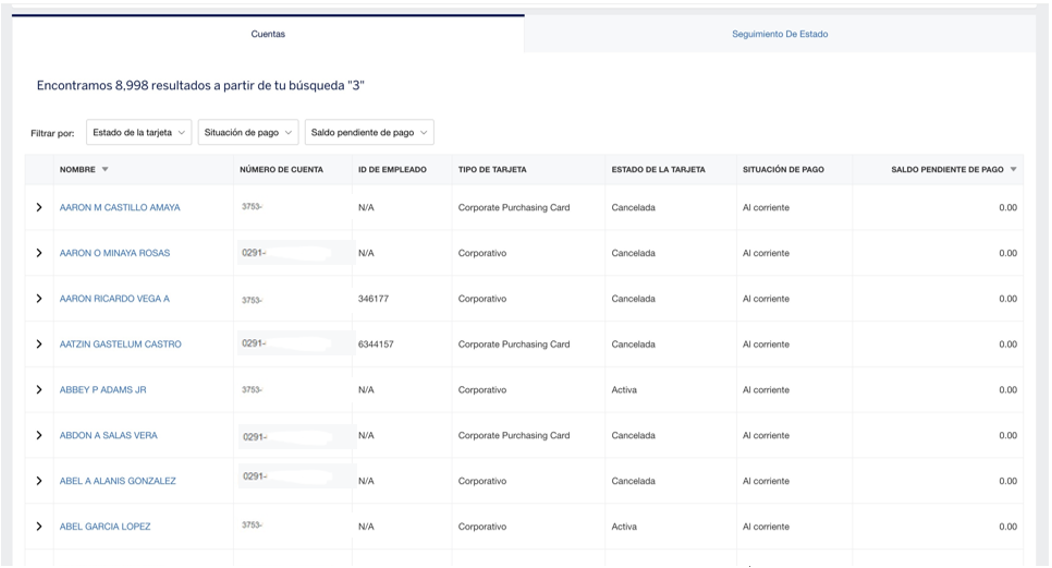
Task: Open the Seguimiento De Estado tab
Action: pos(779,34)
